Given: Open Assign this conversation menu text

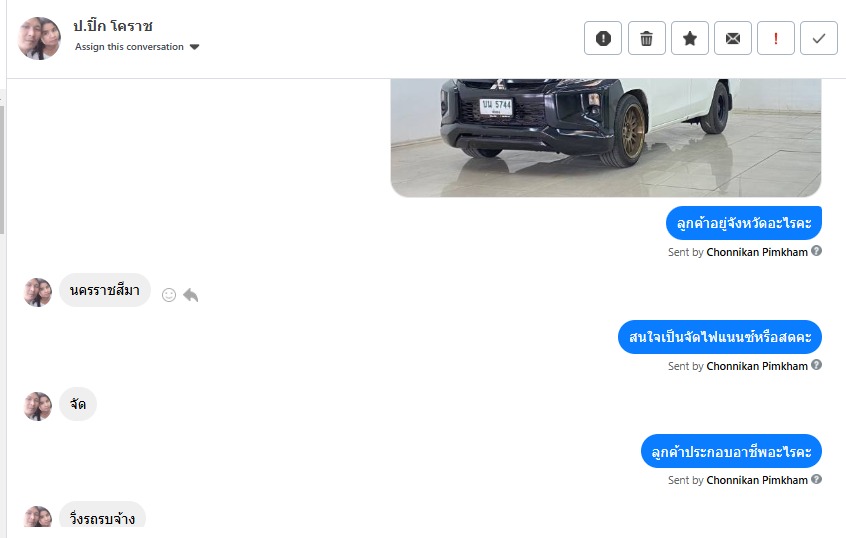Looking at the screenshot, I should (x=129, y=47).
